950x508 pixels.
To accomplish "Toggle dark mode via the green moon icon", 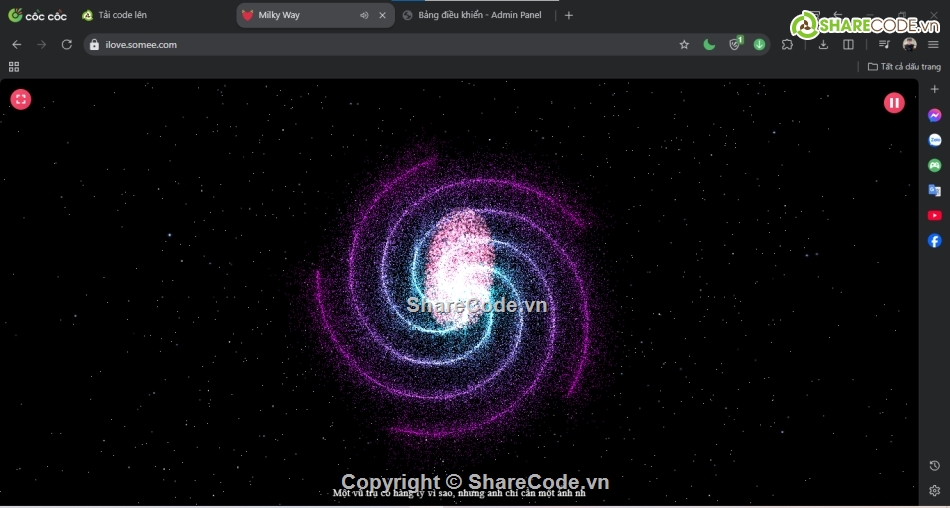I will coord(709,44).
